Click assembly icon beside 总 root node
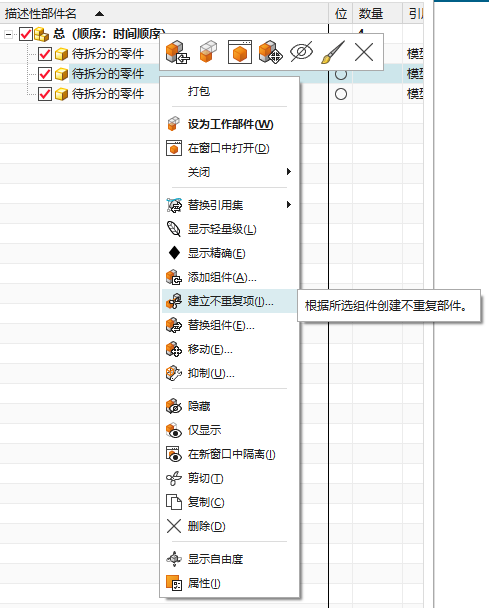489x608 pixels. [41, 35]
